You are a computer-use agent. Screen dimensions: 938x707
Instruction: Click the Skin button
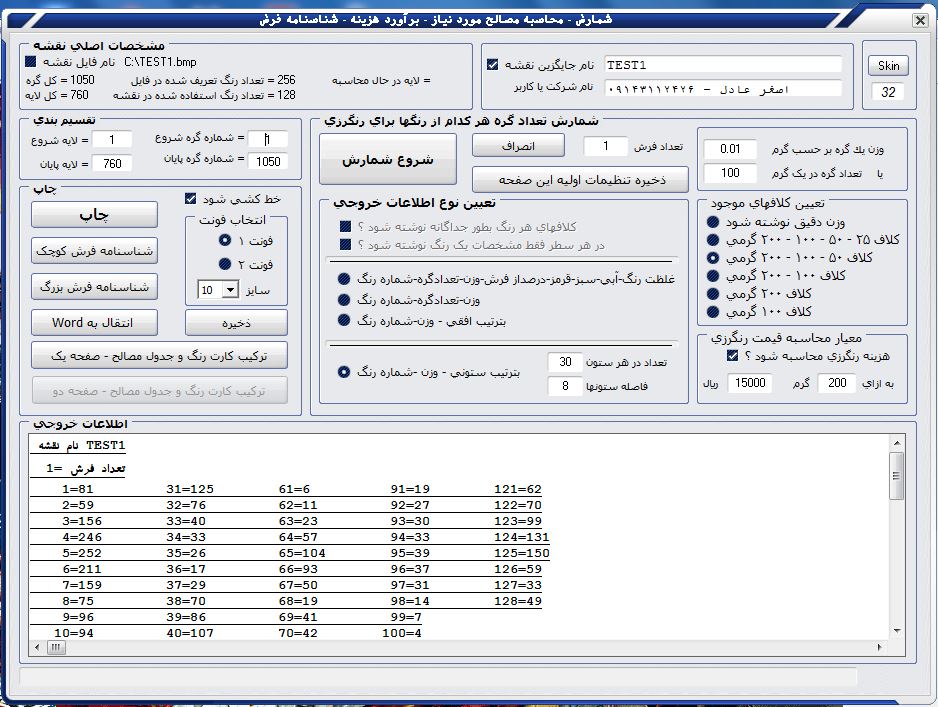888,66
